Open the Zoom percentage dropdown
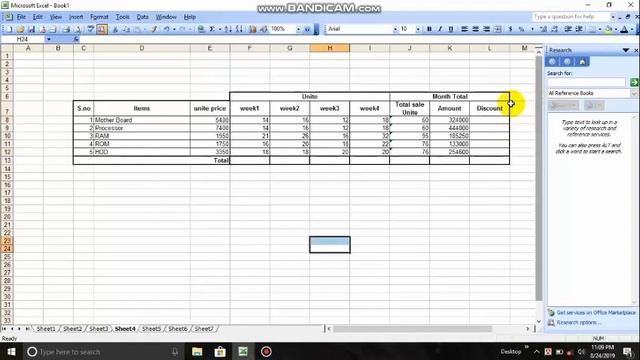Viewport: 640px width, 360px height. pyautogui.click(x=298, y=29)
